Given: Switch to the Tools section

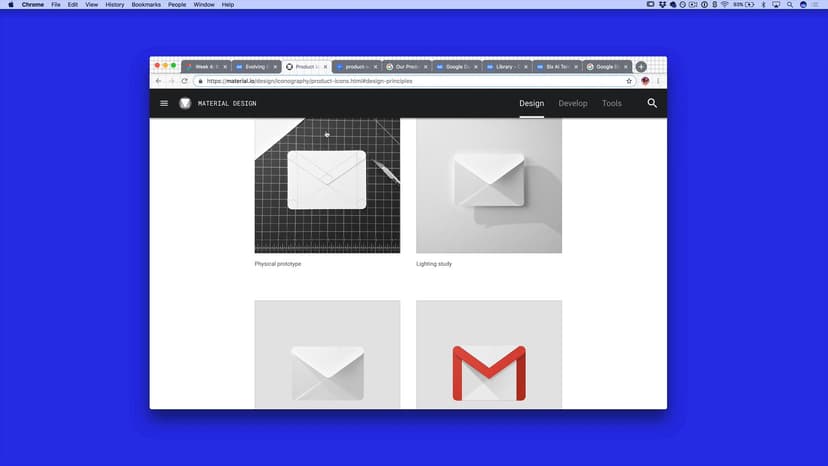Looking at the screenshot, I should (x=611, y=103).
